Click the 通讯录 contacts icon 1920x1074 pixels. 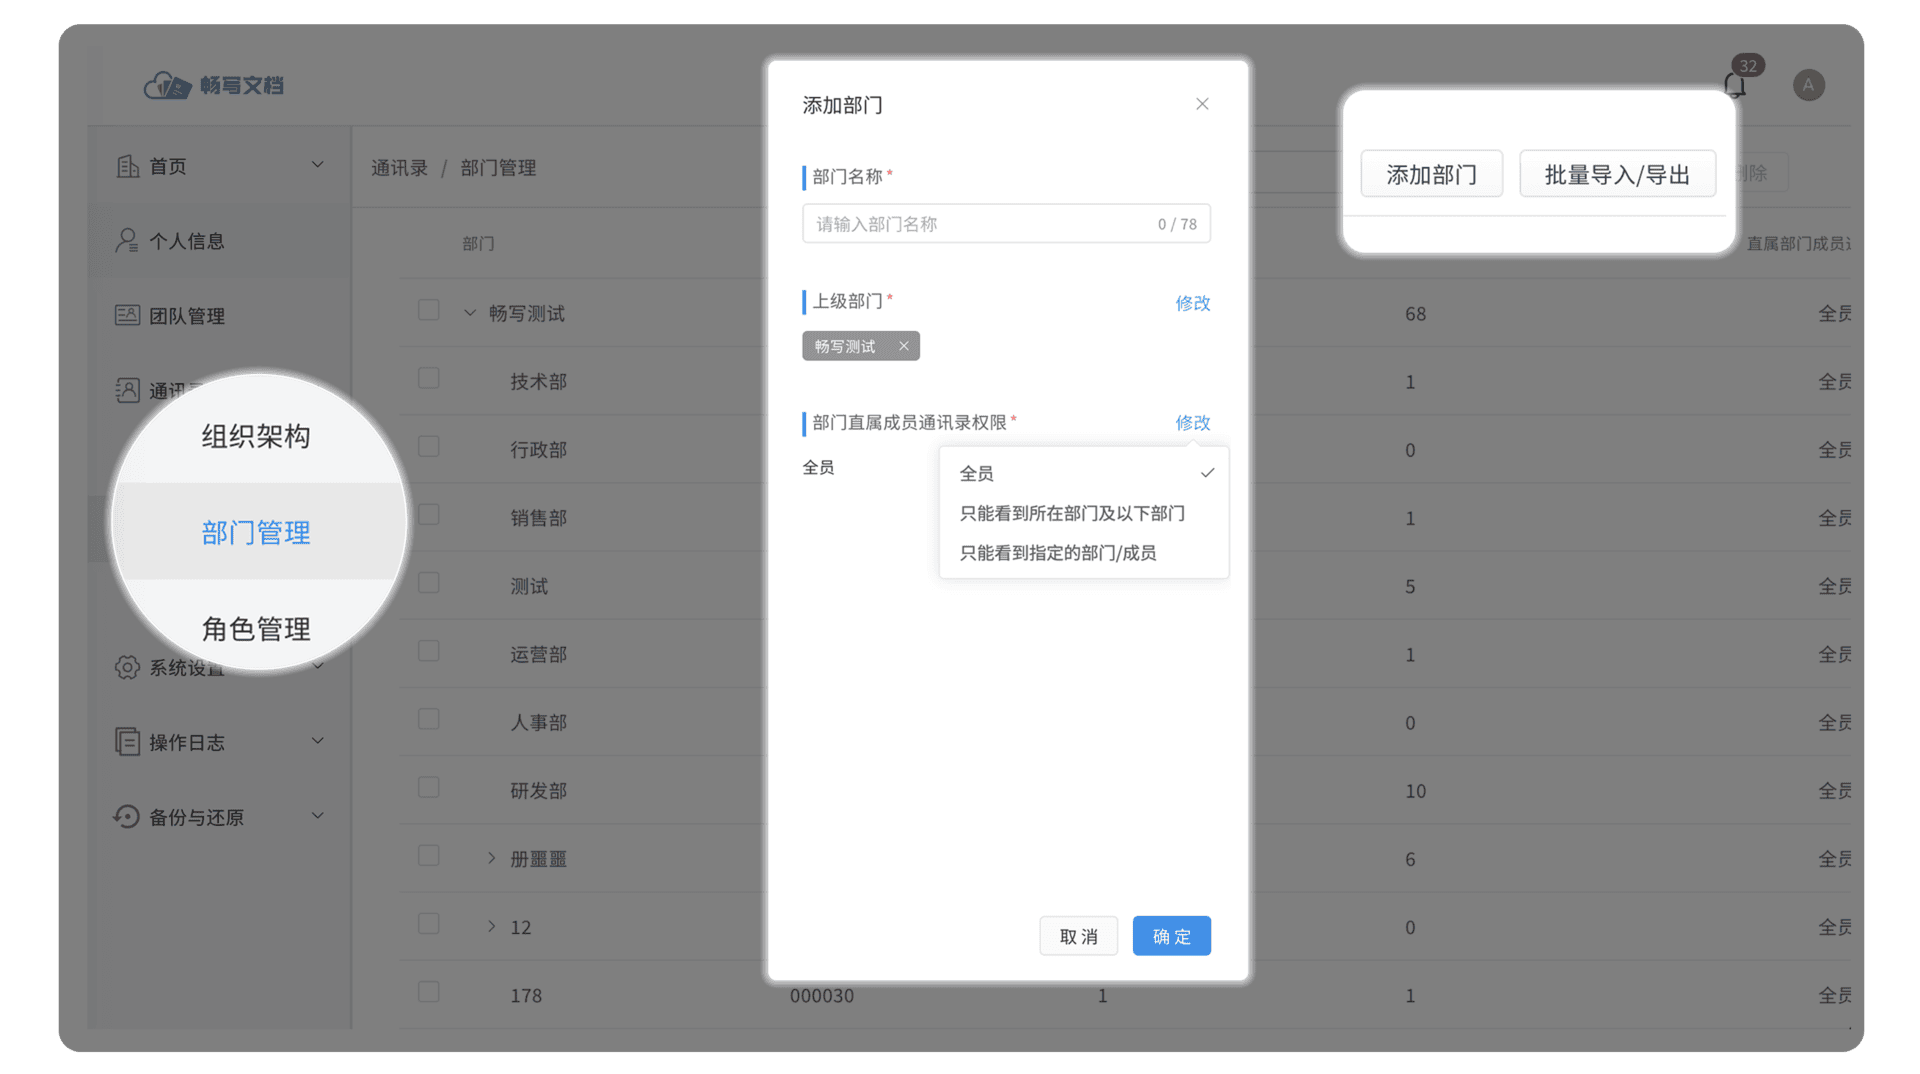[x=127, y=390]
